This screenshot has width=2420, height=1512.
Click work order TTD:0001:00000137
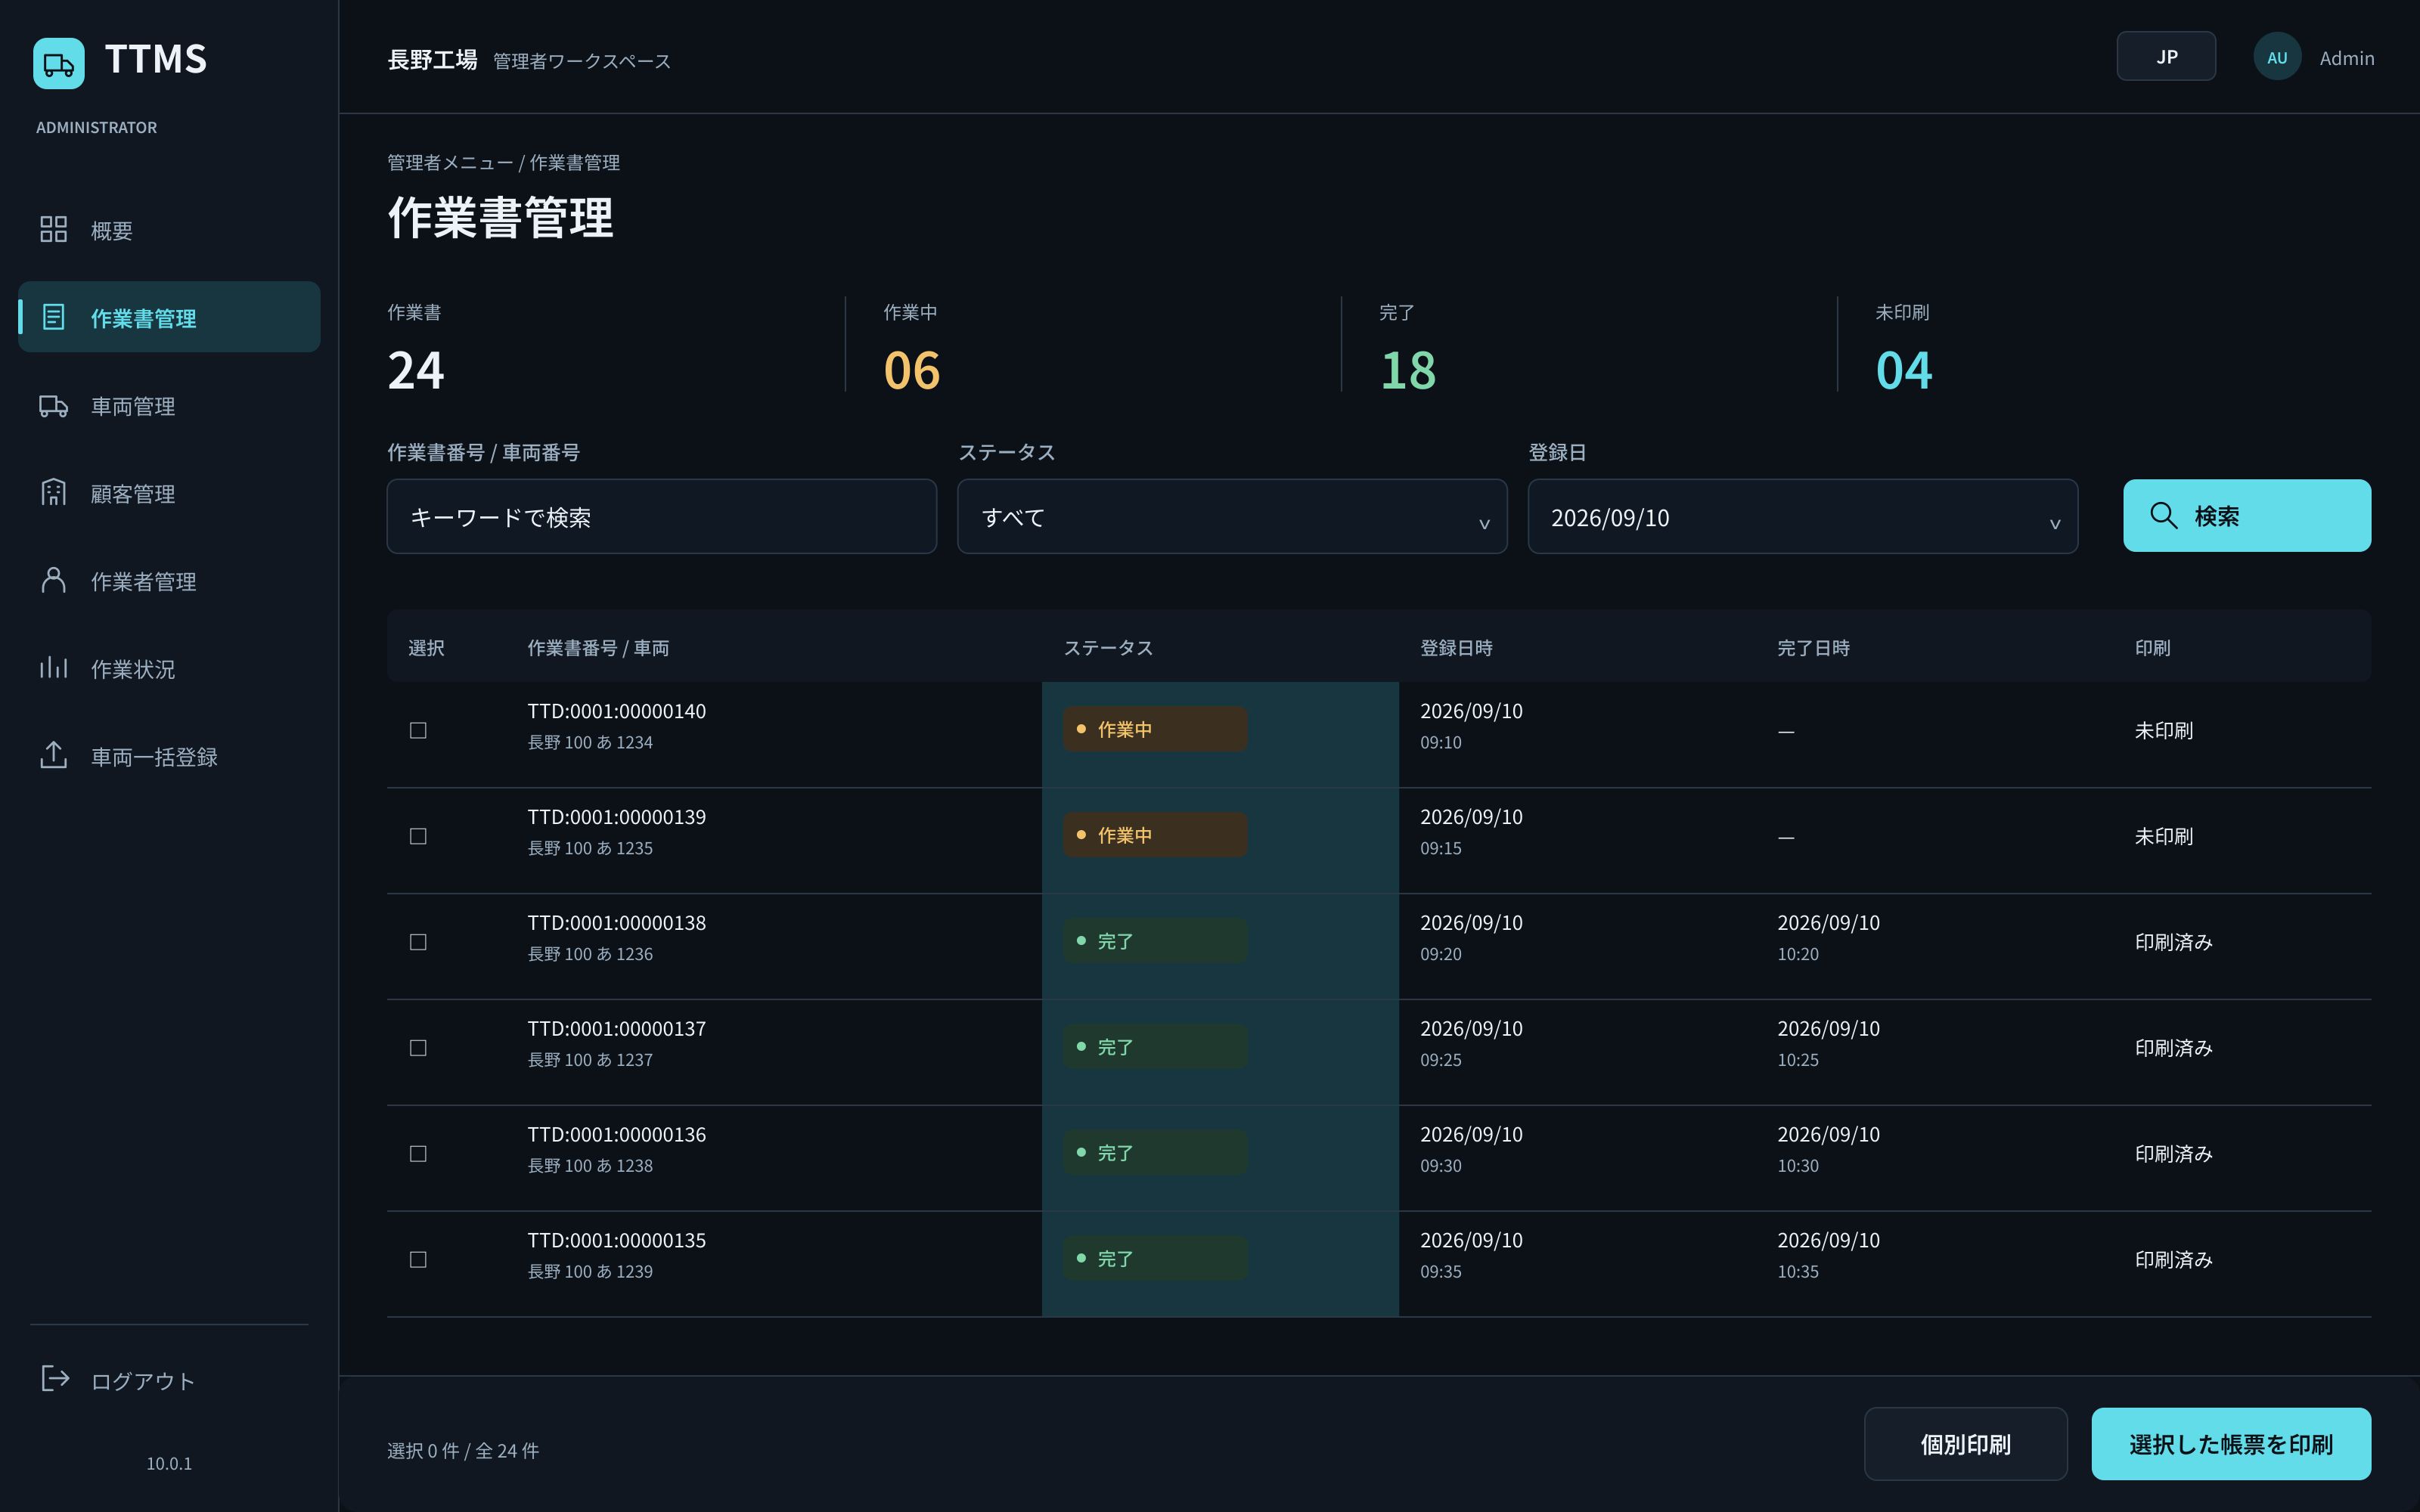tap(617, 1029)
